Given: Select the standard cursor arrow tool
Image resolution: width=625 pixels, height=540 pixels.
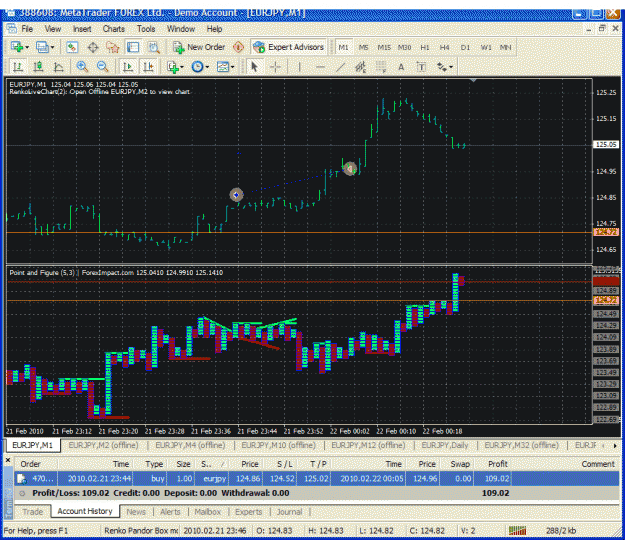Looking at the screenshot, I should point(254,67).
